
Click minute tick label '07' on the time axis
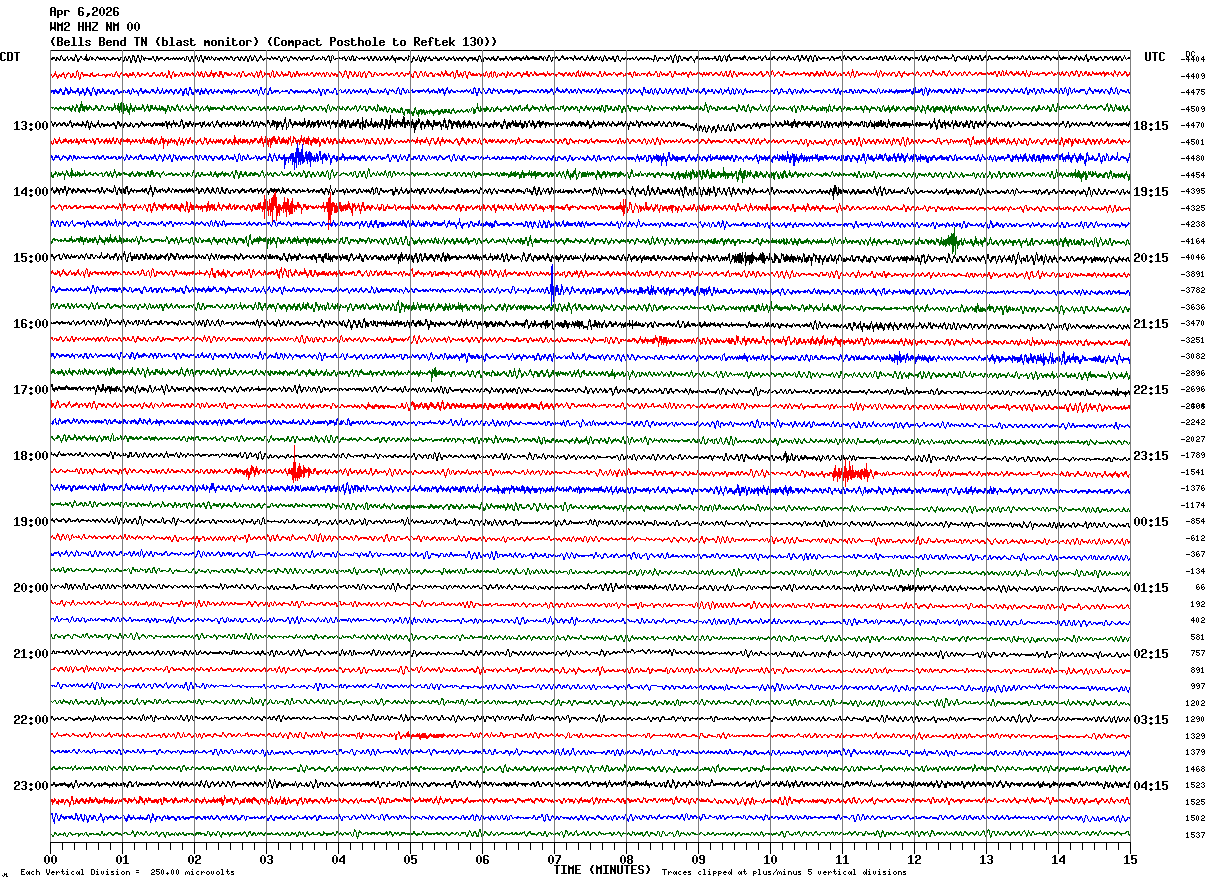pos(554,859)
